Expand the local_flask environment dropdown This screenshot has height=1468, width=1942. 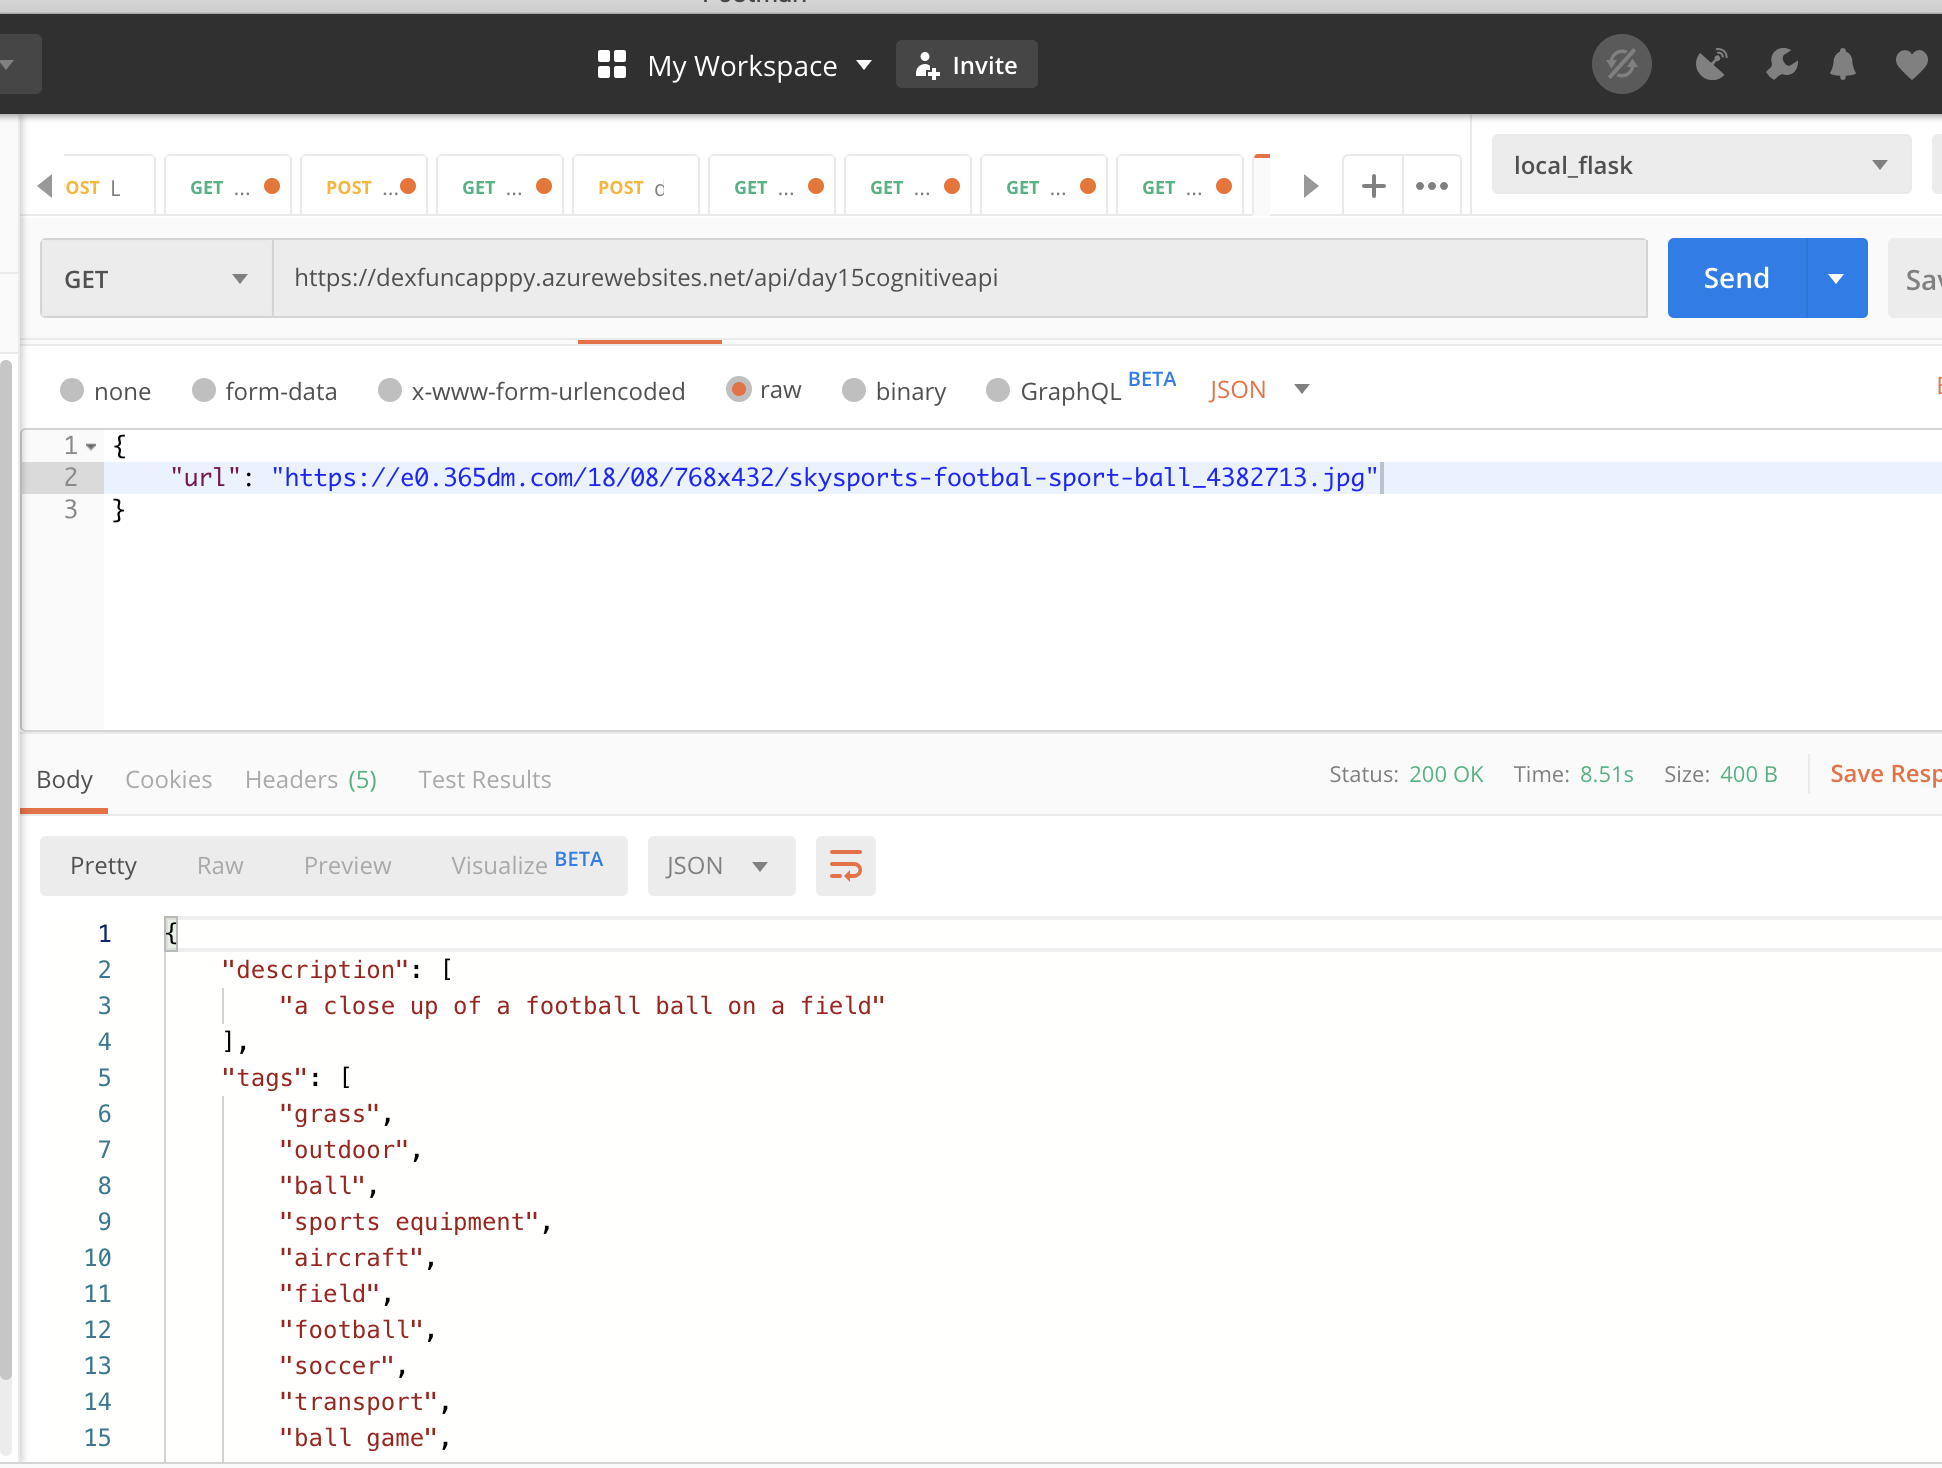click(x=1700, y=165)
